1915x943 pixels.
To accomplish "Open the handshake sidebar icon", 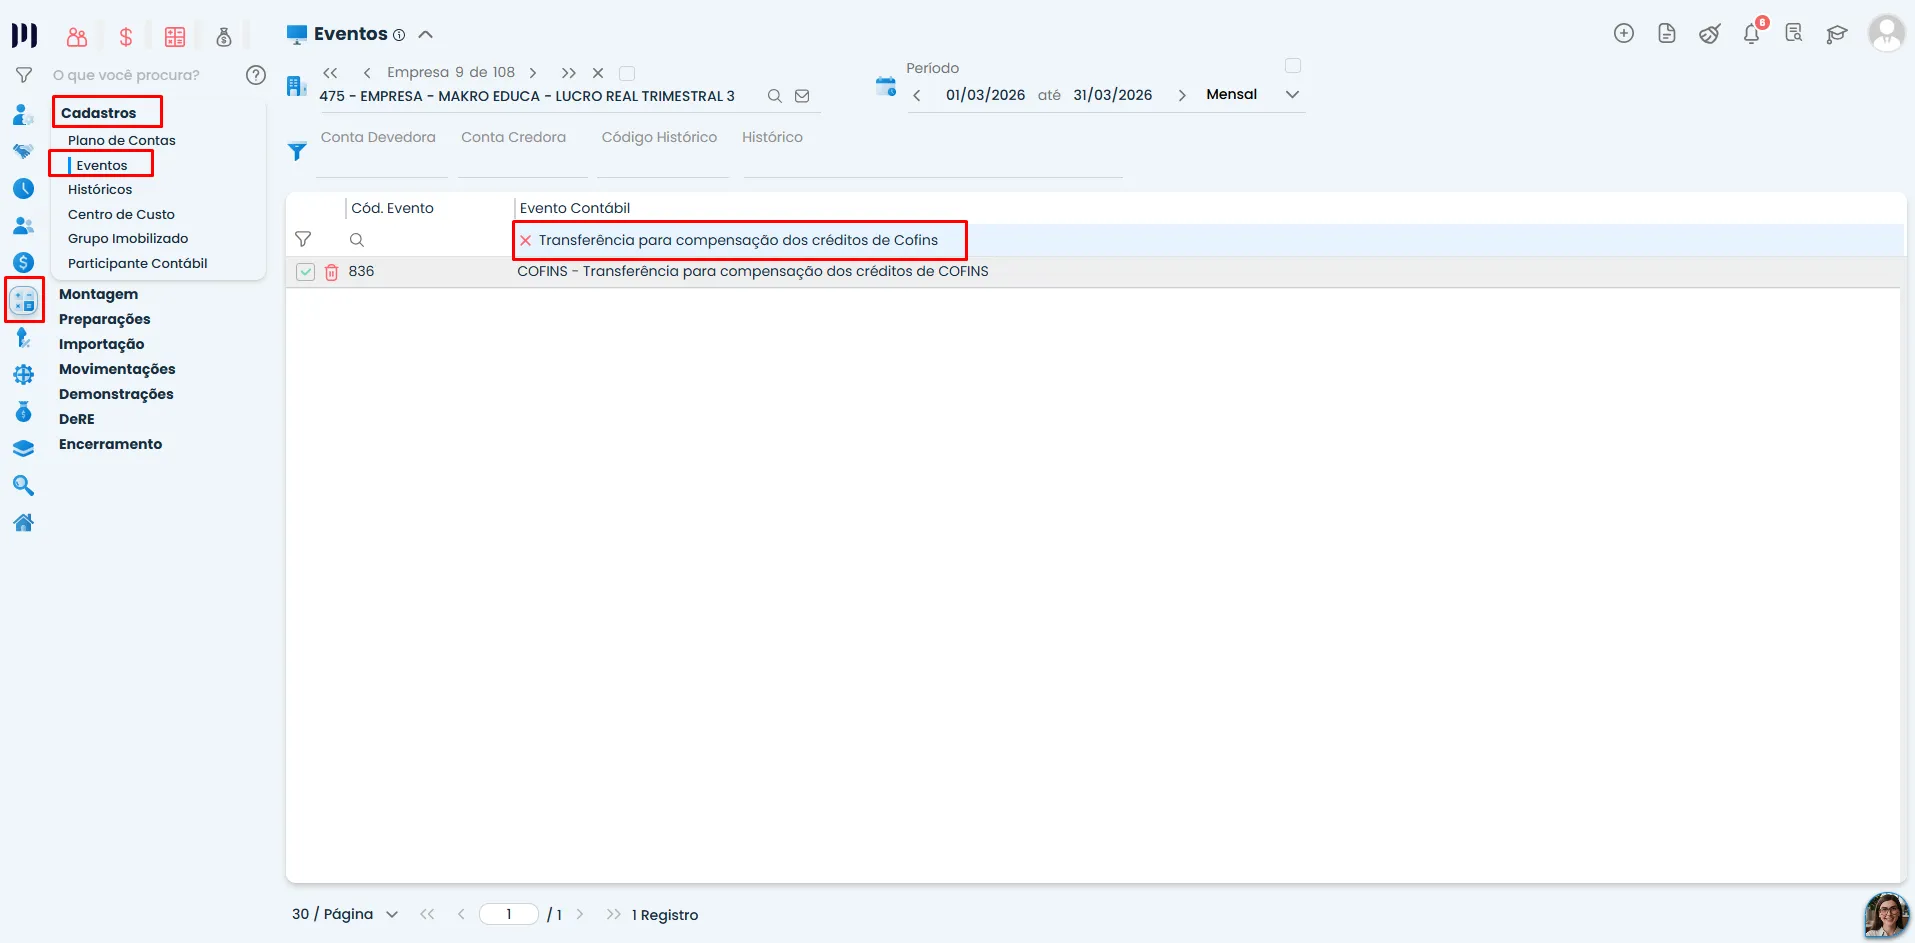I will 23,151.
